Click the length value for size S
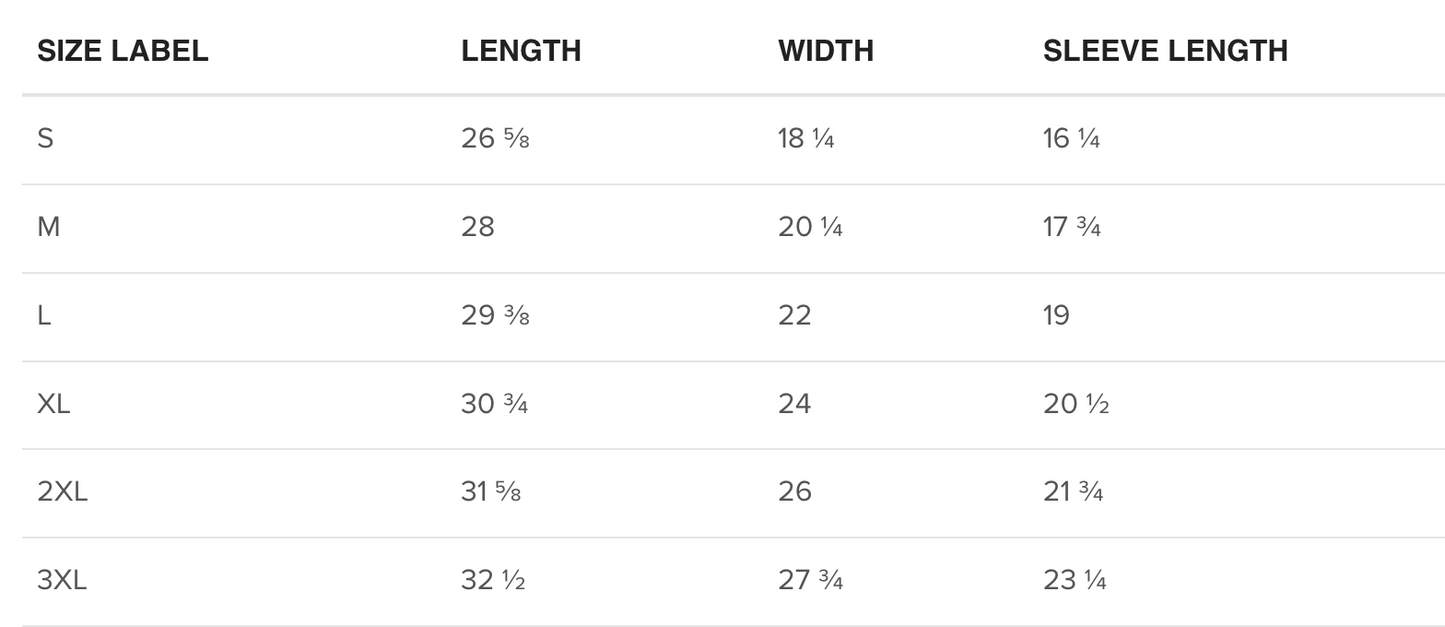The height and width of the screenshot is (627, 1445). 495,139
